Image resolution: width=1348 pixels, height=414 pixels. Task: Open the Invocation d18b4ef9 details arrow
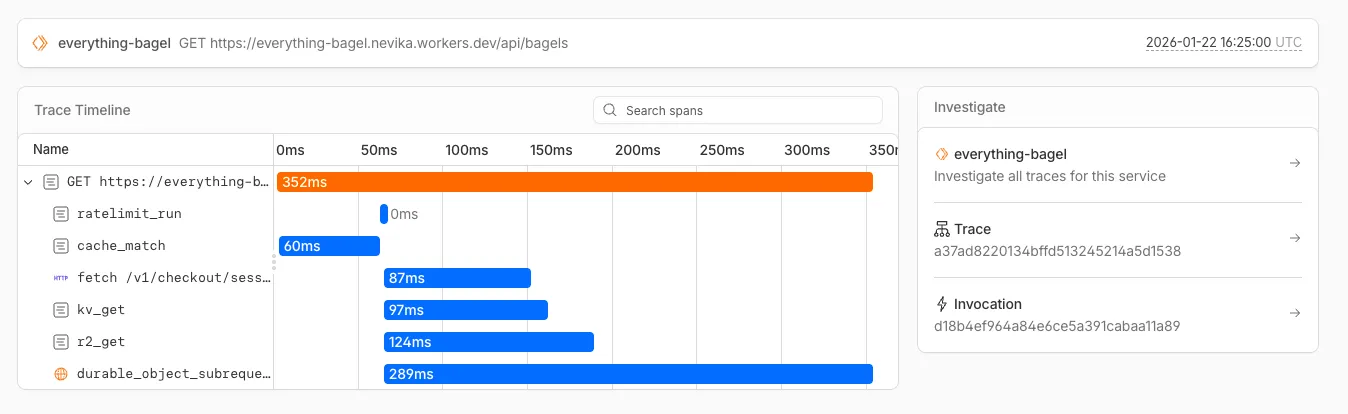(1295, 313)
